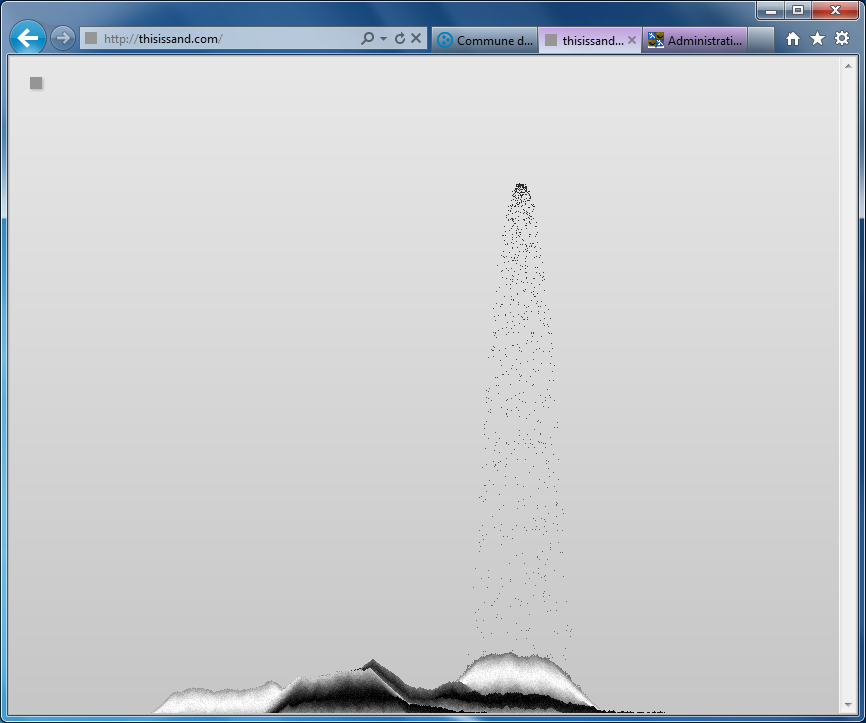Click the Administrati tab crest icon
This screenshot has width=866, height=723.
pyautogui.click(x=656, y=40)
